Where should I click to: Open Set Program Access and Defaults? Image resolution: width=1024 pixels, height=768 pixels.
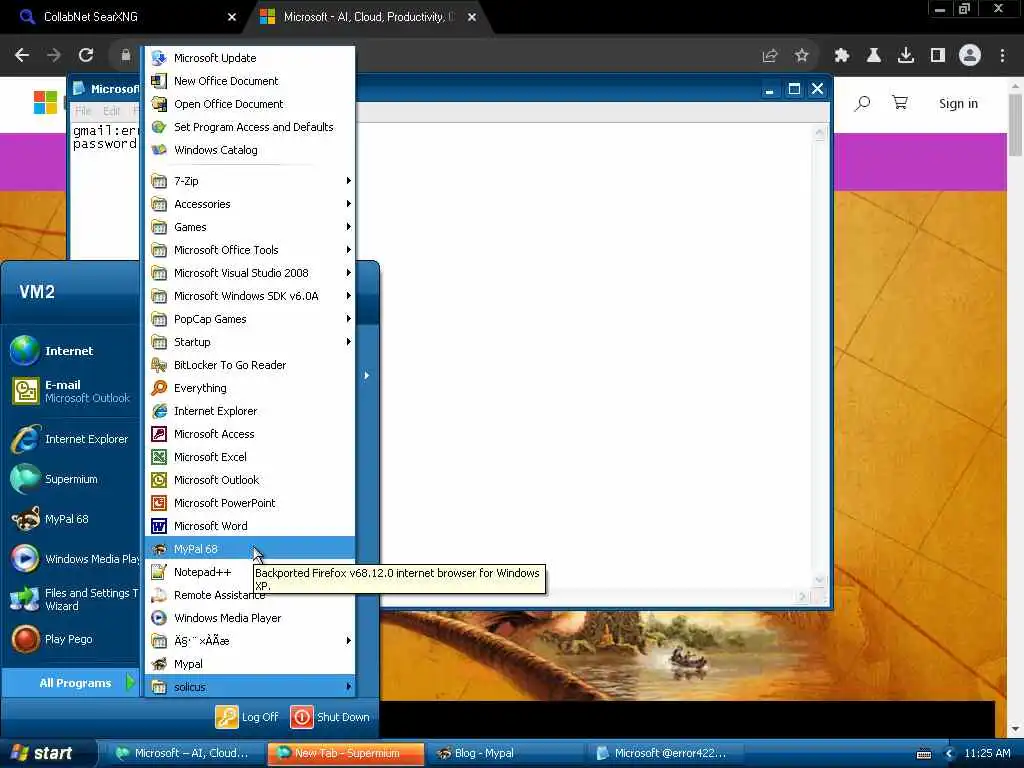coord(249,127)
